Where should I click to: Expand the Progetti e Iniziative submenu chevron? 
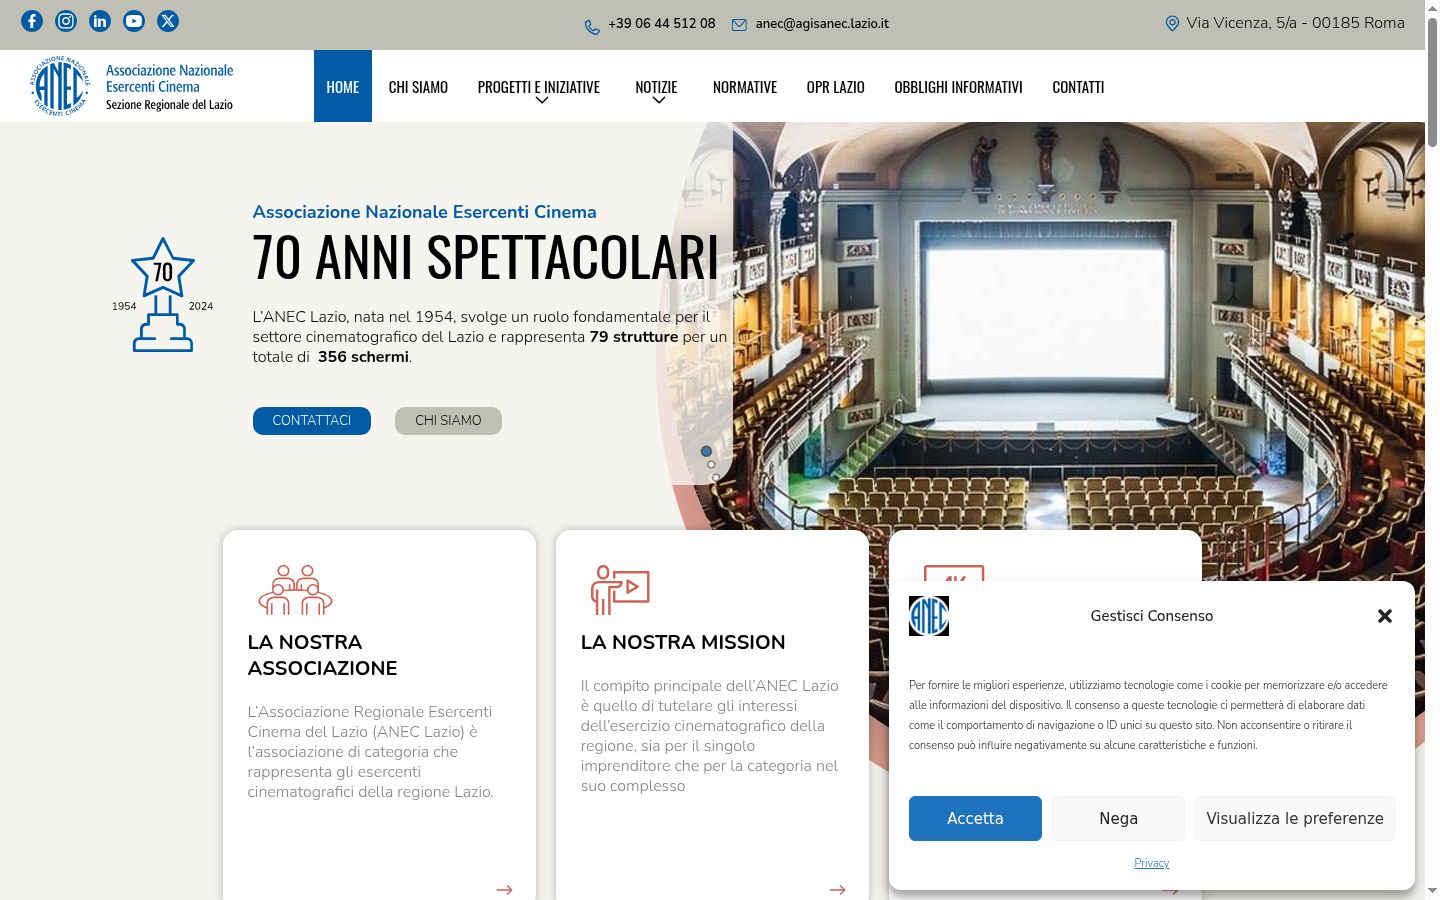[541, 100]
